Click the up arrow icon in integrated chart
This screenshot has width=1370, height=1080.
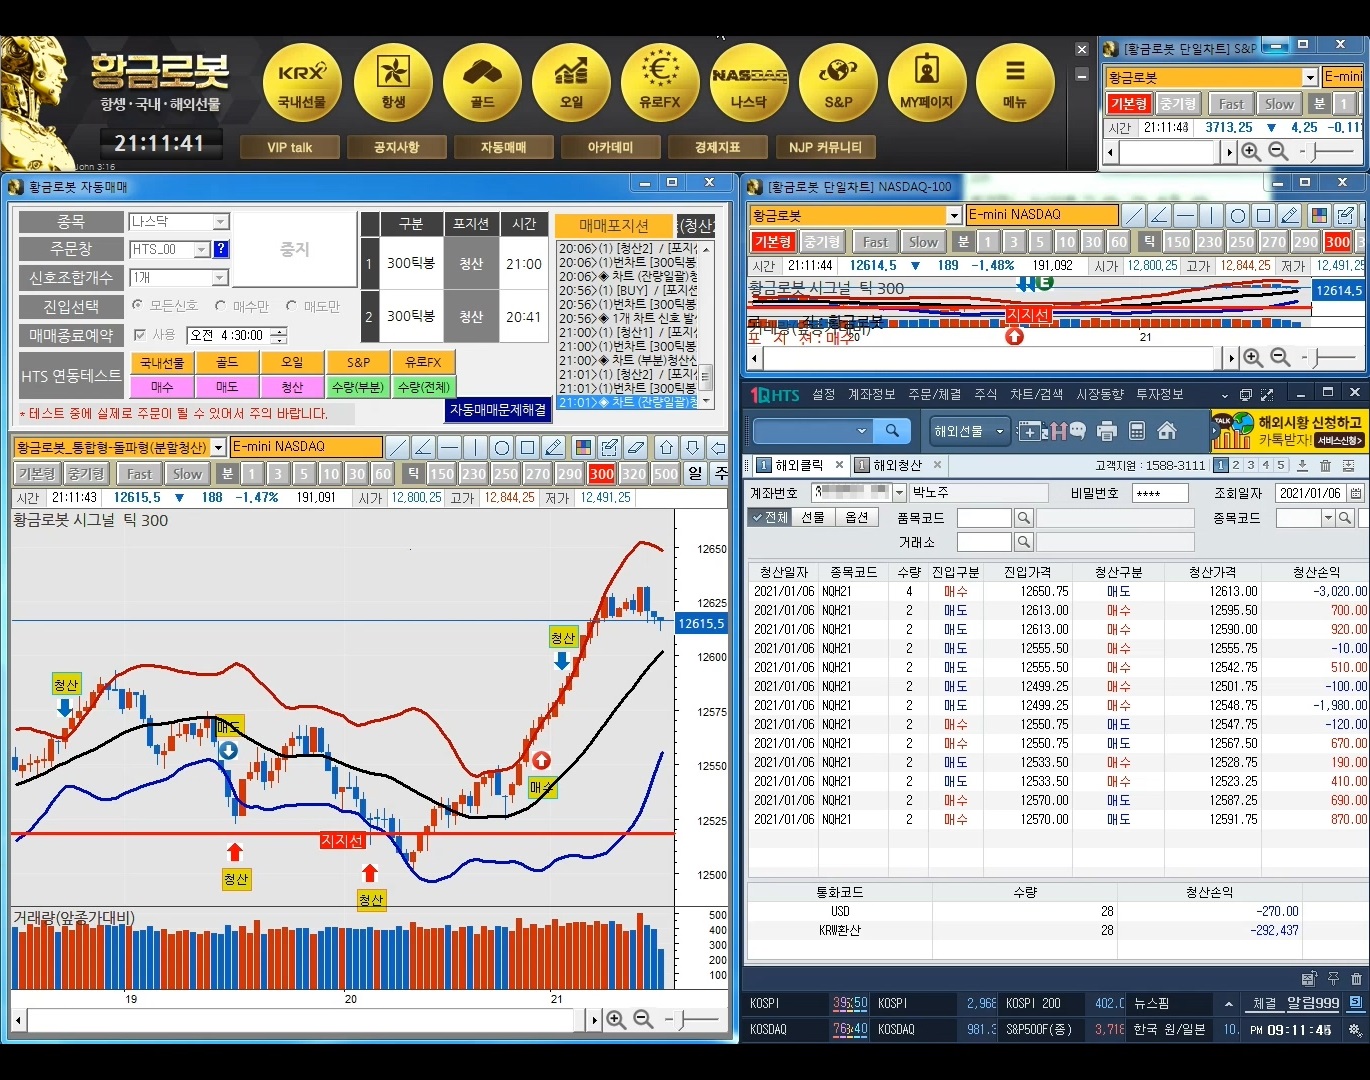pyautogui.click(x=666, y=447)
